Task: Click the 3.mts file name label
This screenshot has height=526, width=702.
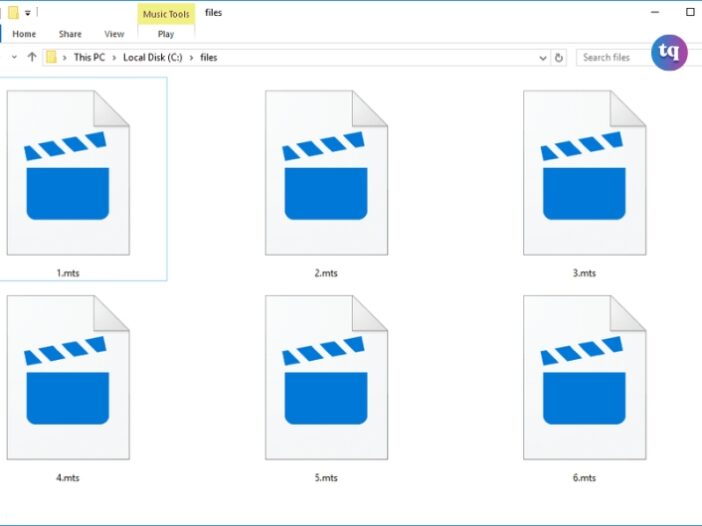Action: [584, 273]
